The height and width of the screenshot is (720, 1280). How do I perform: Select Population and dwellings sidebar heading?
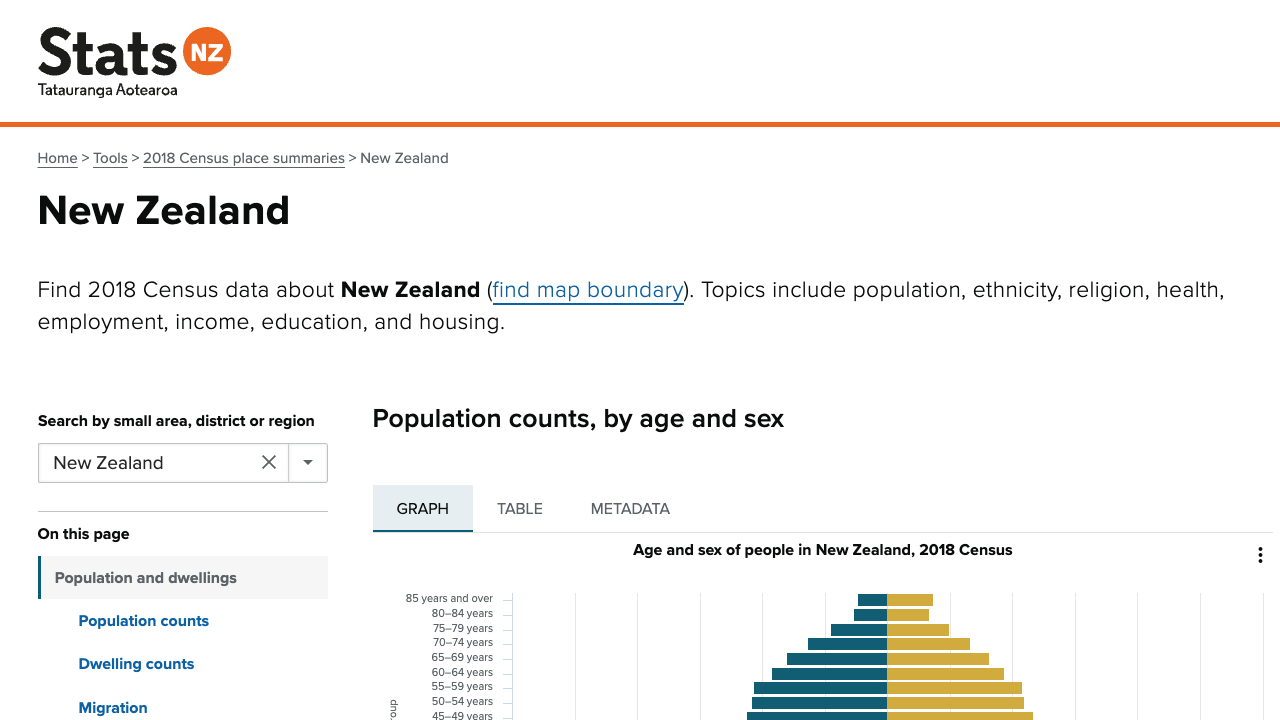tap(146, 578)
